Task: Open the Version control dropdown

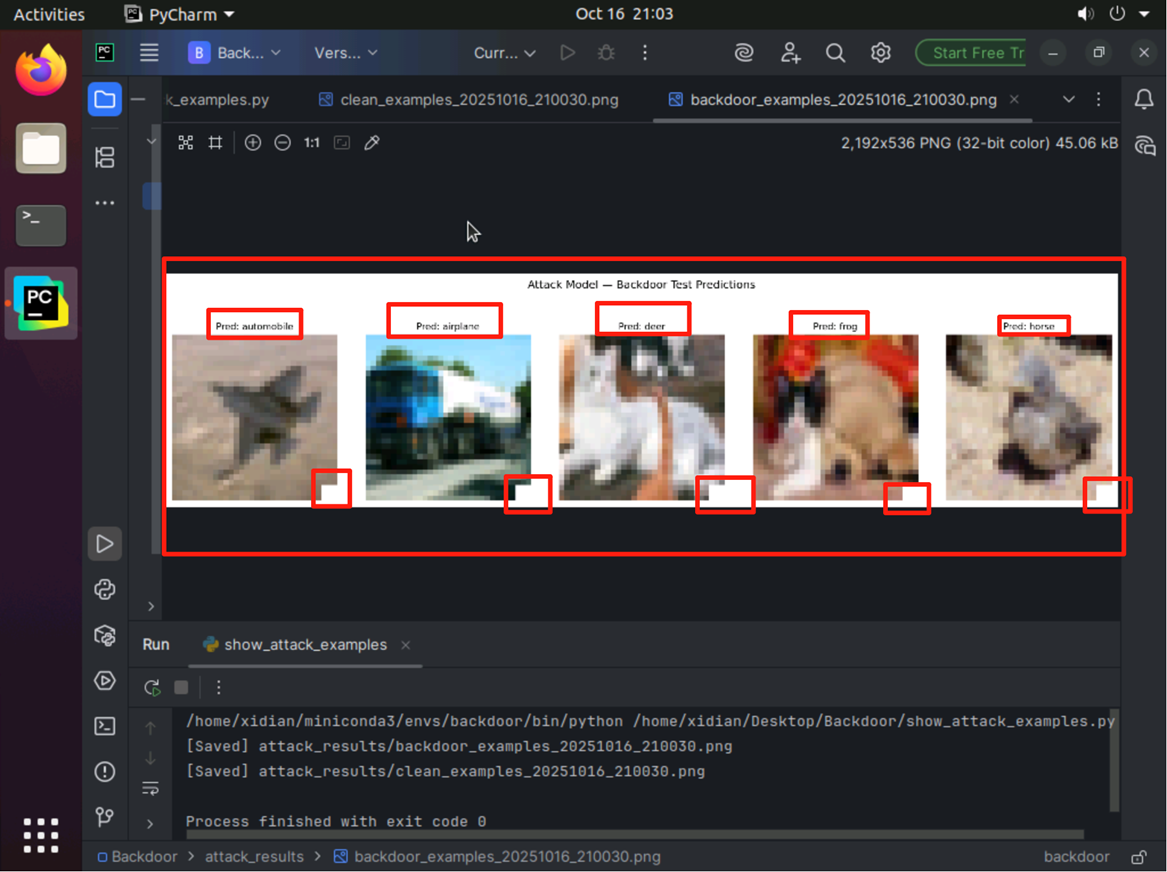Action: pyautogui.click(x=346, y=53)
